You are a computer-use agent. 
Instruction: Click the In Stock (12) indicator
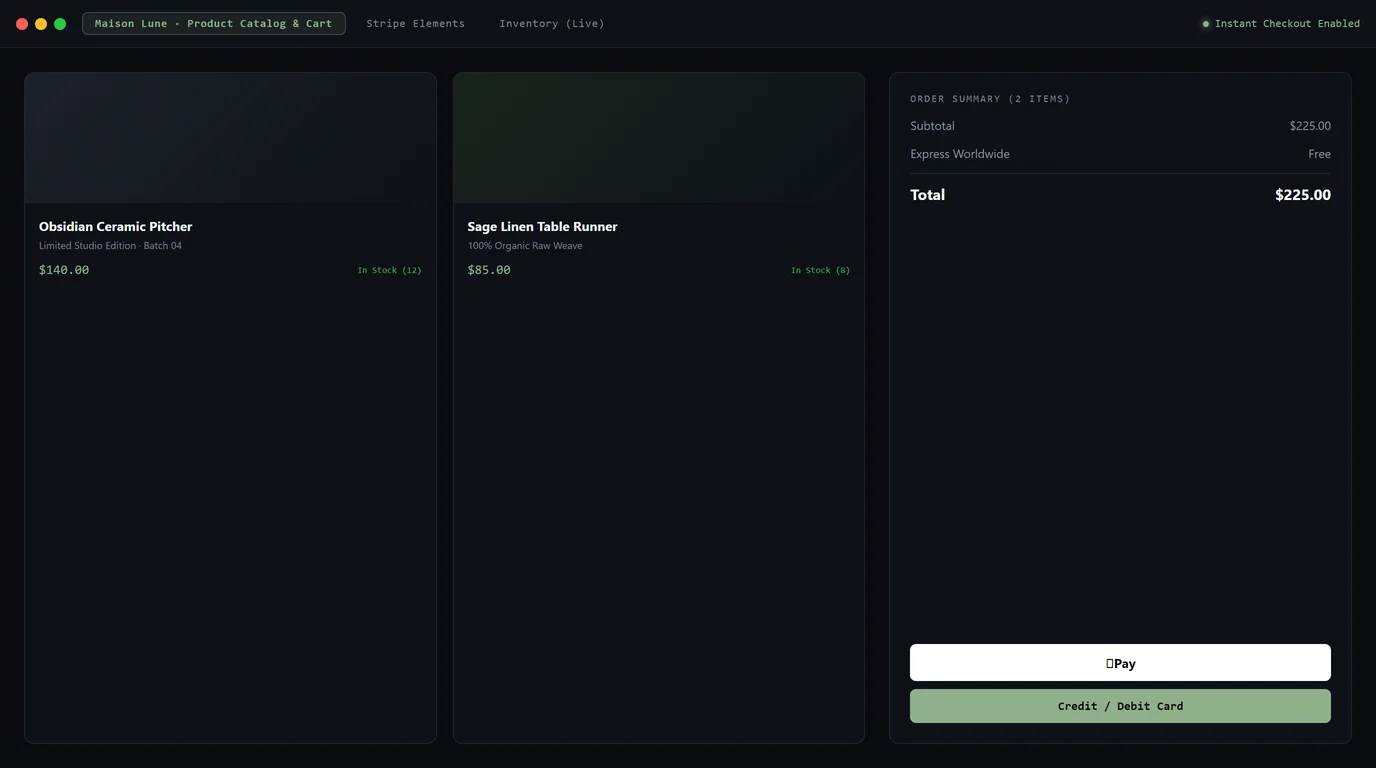coord(389,270)
